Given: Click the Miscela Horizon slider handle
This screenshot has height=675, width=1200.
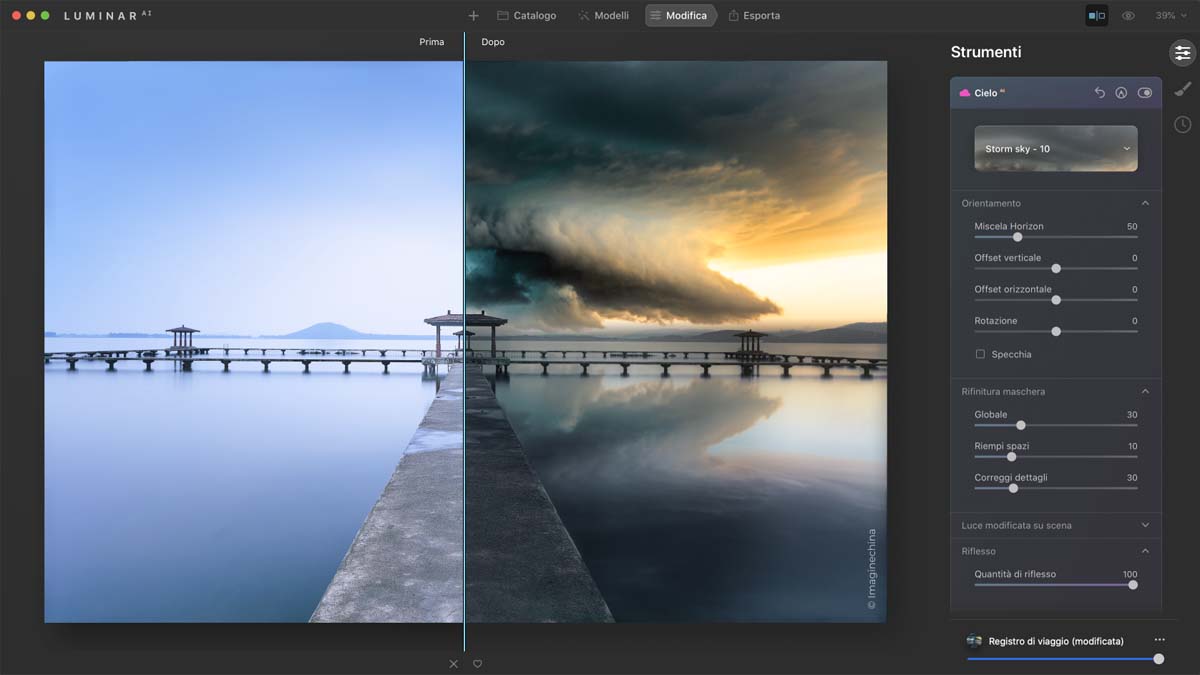Looking at the screenshot, I should pos(1017,237).
